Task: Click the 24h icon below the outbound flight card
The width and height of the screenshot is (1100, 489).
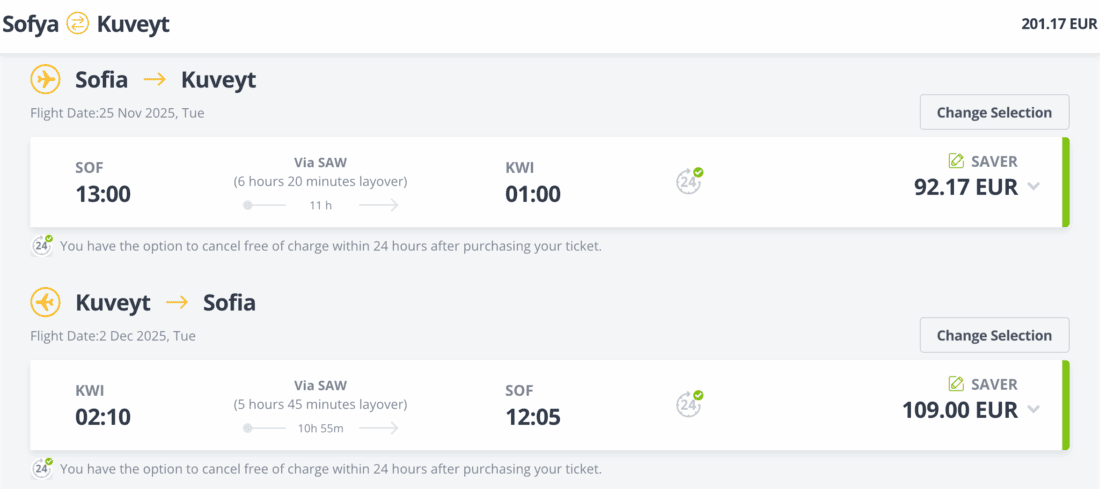Action: coord(43,245)
